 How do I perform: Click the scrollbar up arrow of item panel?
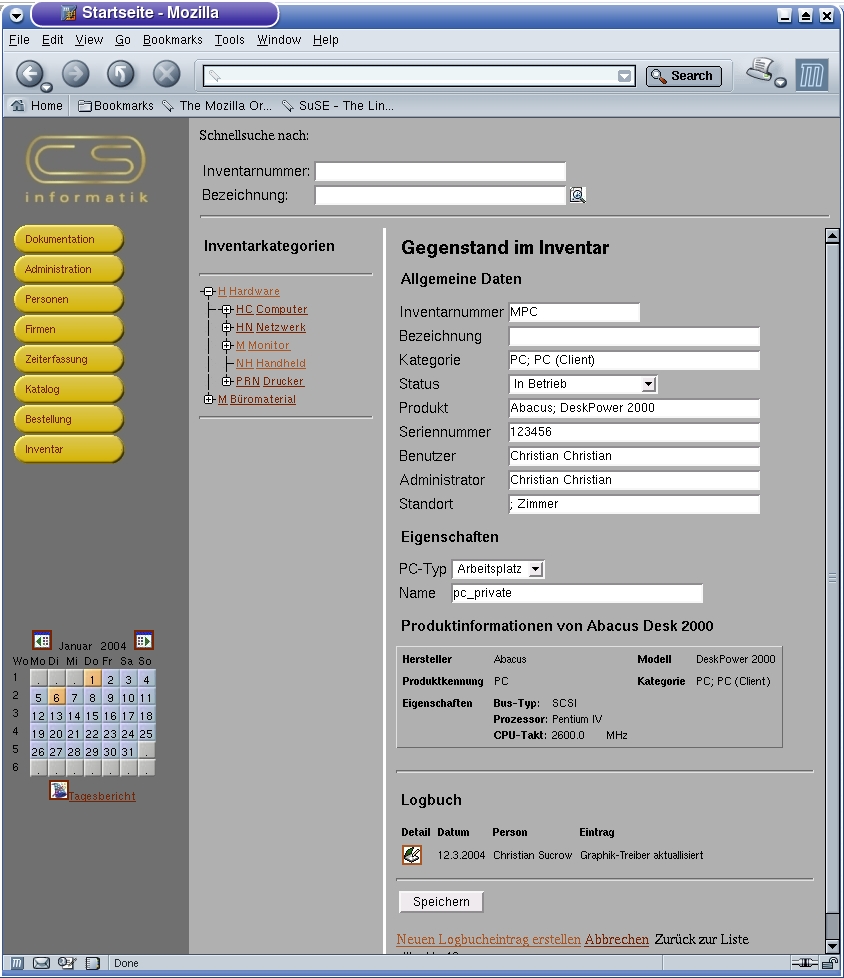(832, 236)
